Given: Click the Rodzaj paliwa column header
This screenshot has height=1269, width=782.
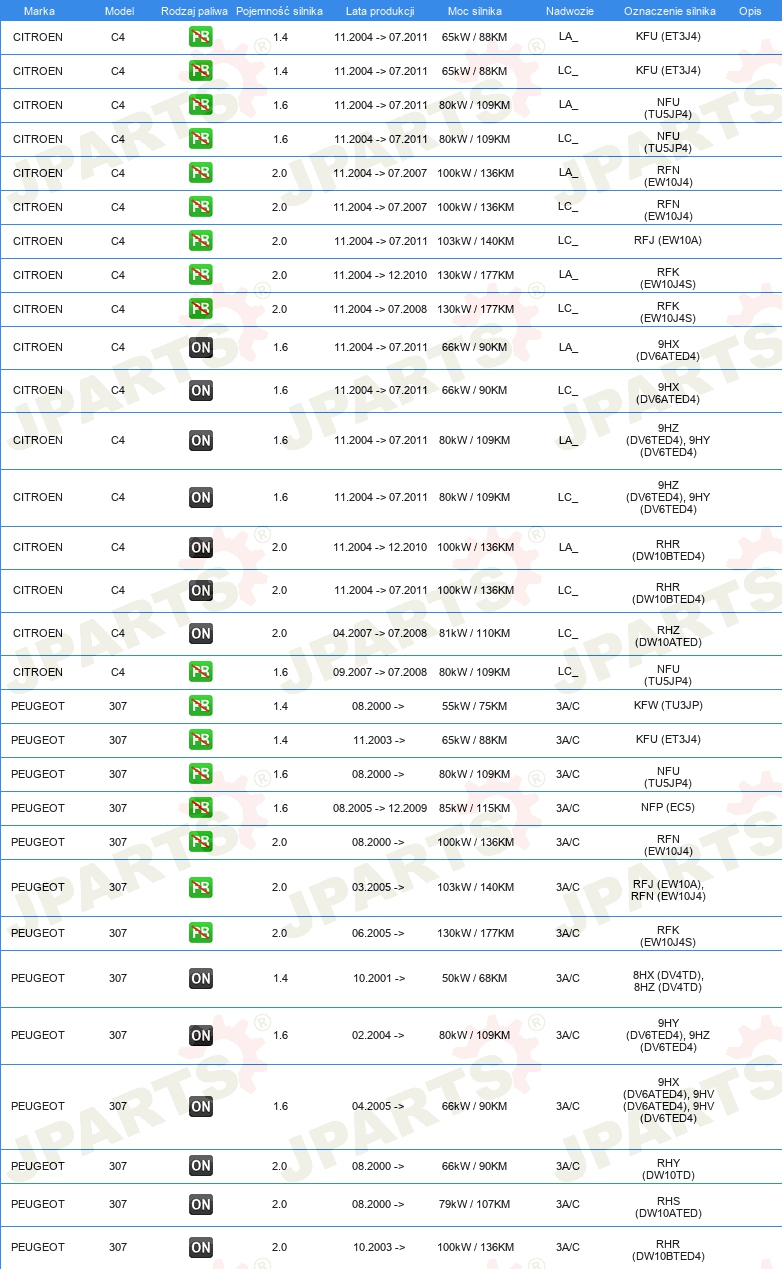Looking at the screenshot, I should pos(194,11).
